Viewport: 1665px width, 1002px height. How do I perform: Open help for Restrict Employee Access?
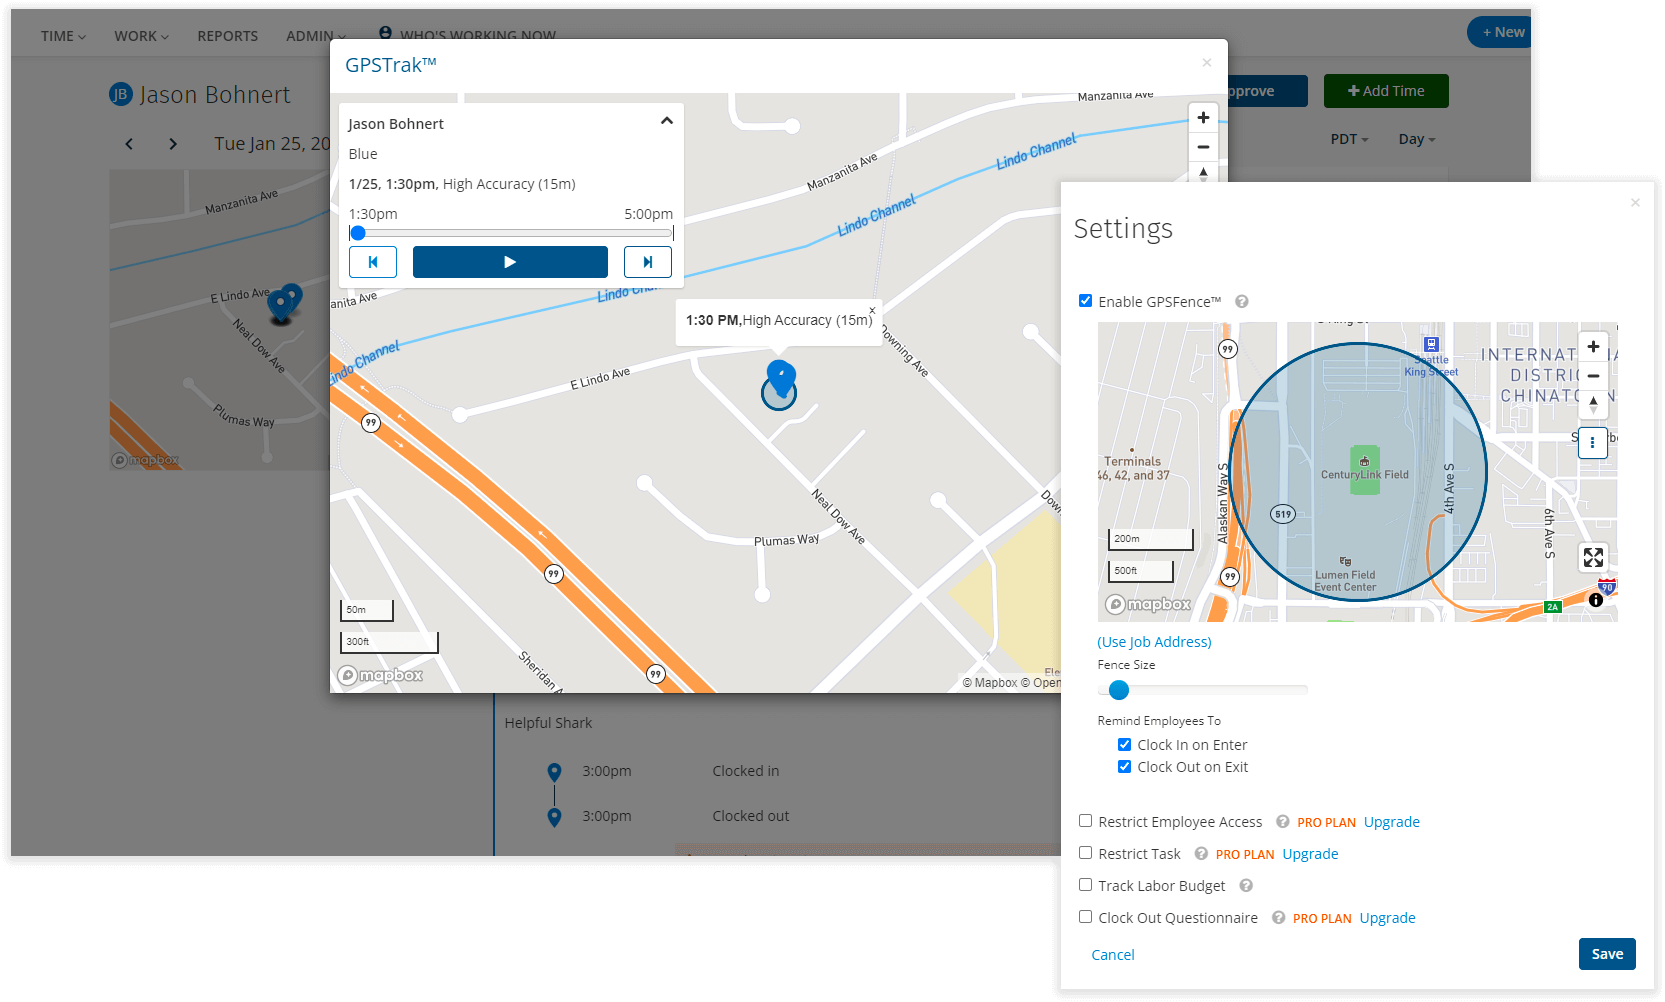point(1283,822)
